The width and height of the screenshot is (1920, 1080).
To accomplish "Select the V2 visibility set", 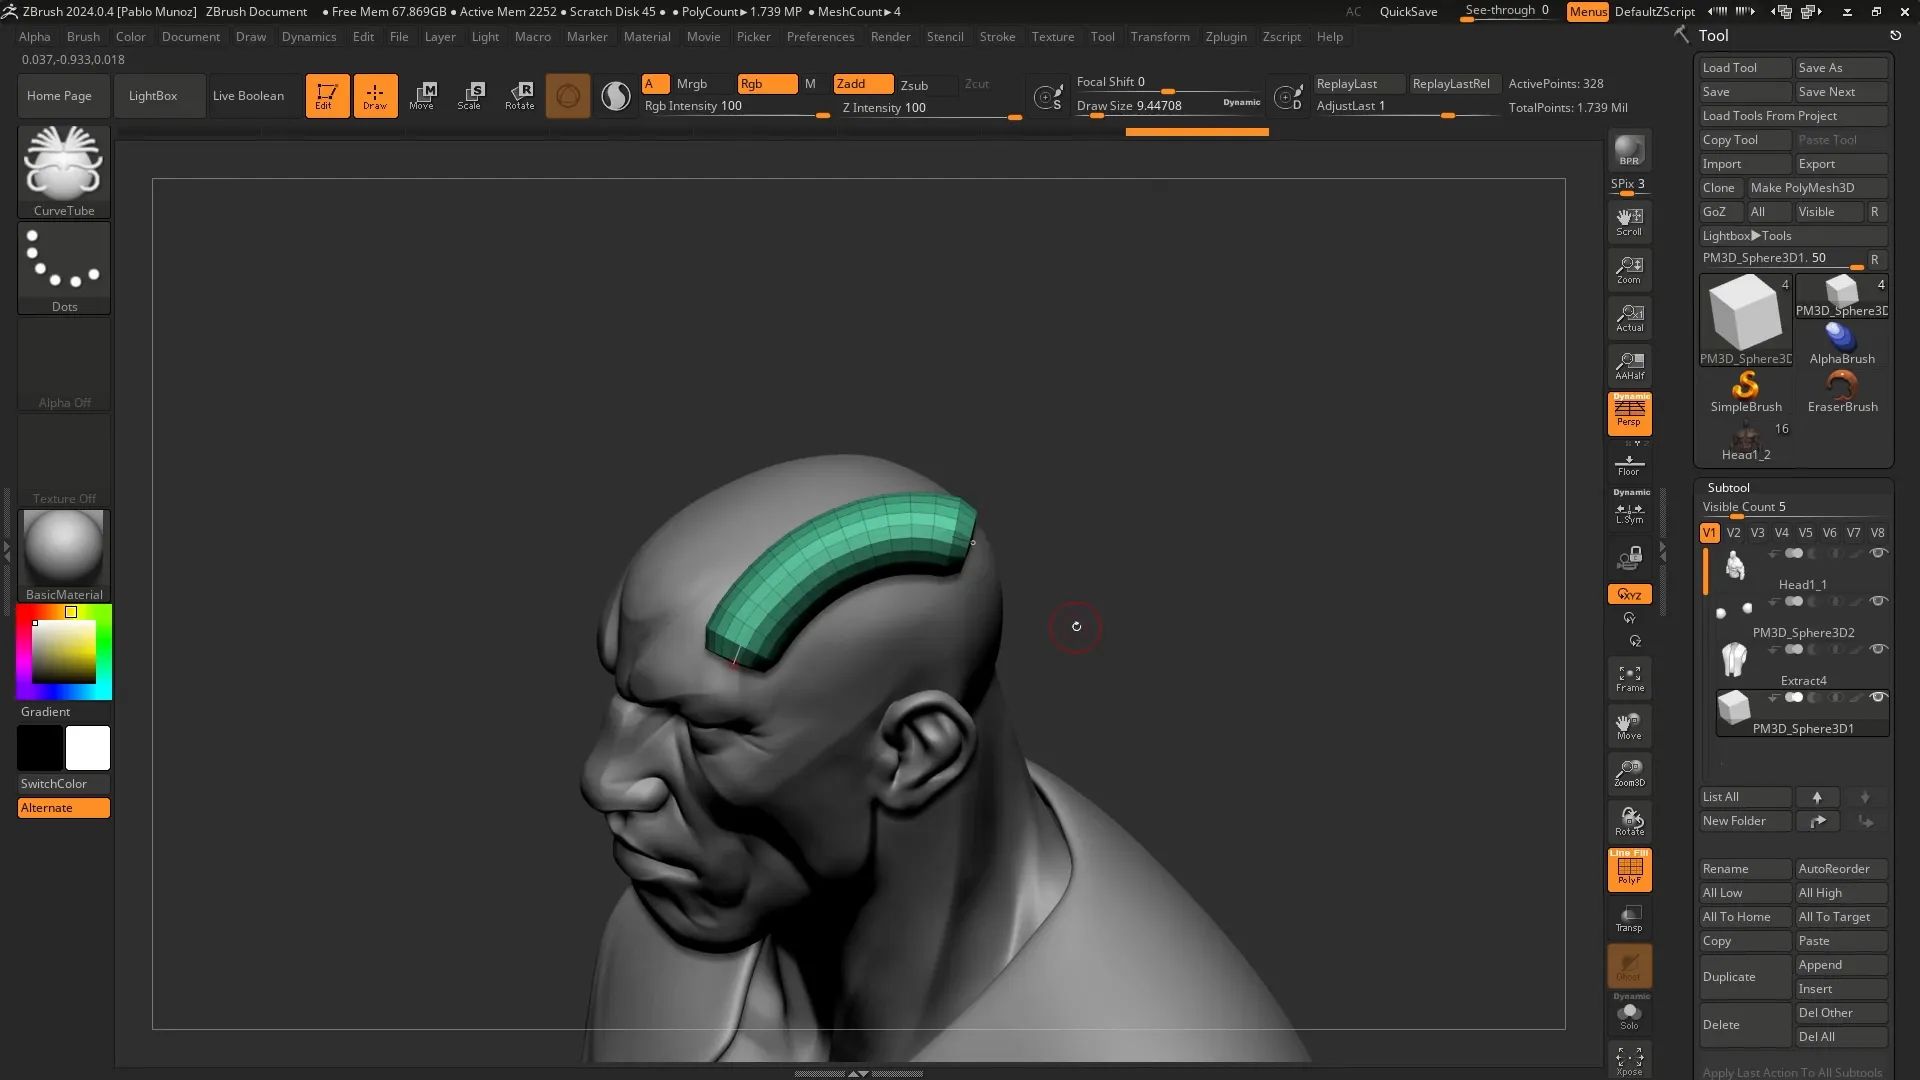I will [x=1733, y=533].
